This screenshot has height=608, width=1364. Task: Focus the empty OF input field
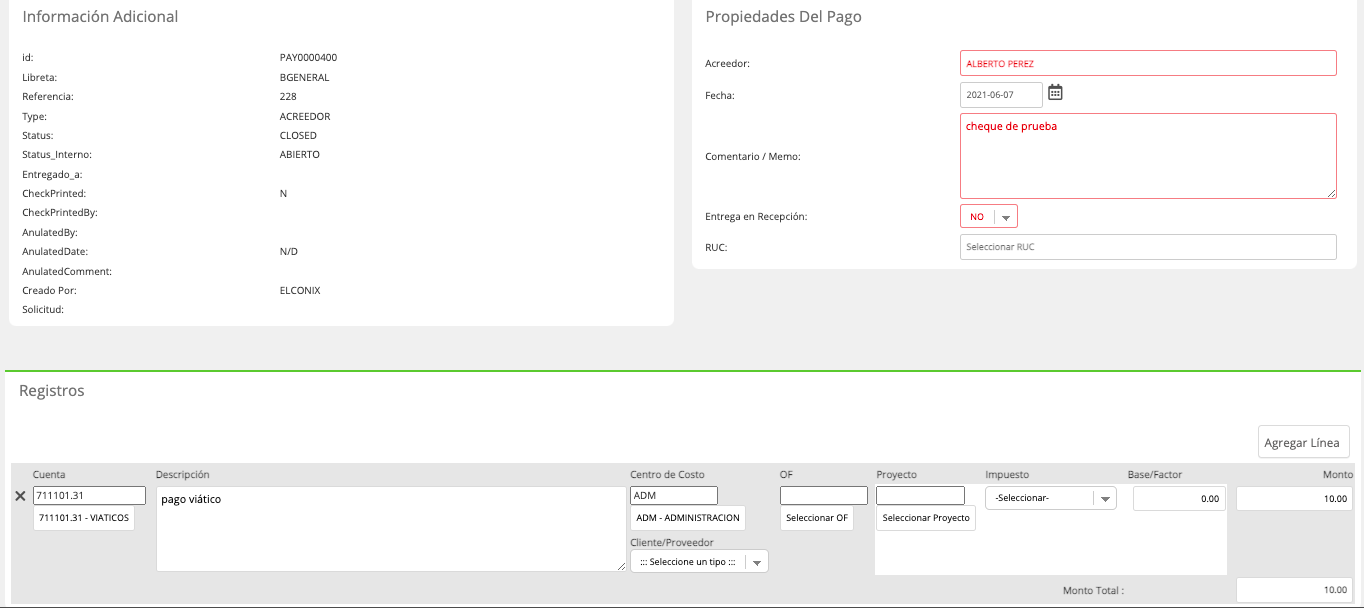824,496
